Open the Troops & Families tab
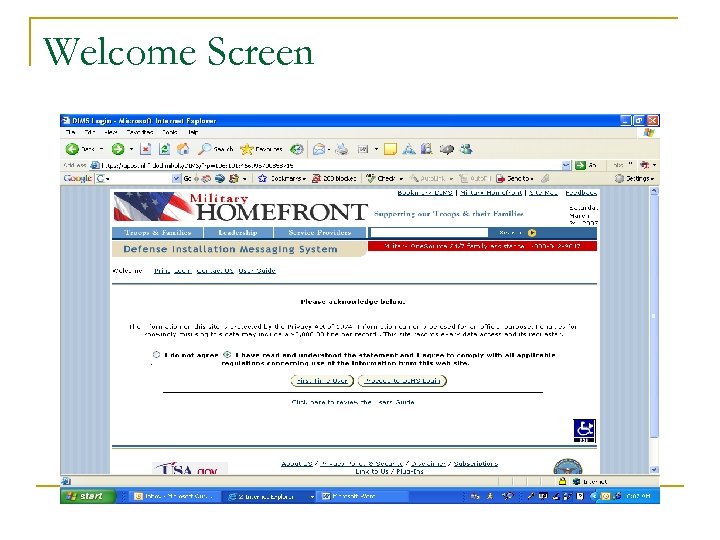720x540 pixels. [158, 233]
